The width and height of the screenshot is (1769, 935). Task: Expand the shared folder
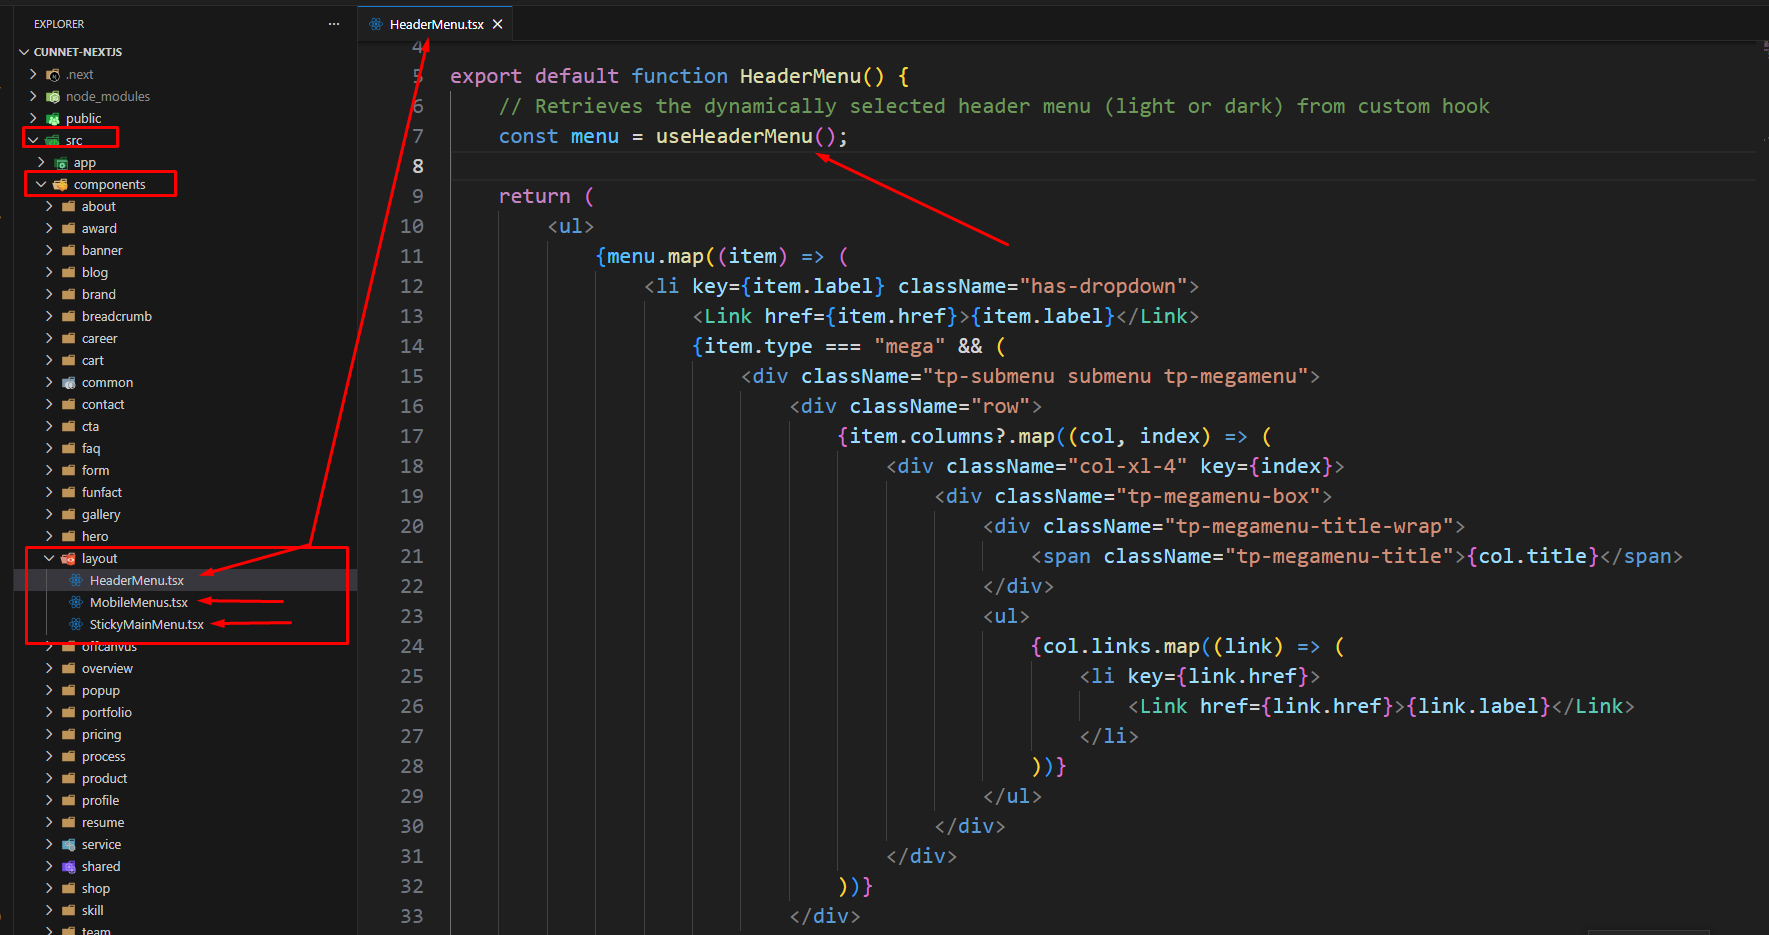(48, 866)
